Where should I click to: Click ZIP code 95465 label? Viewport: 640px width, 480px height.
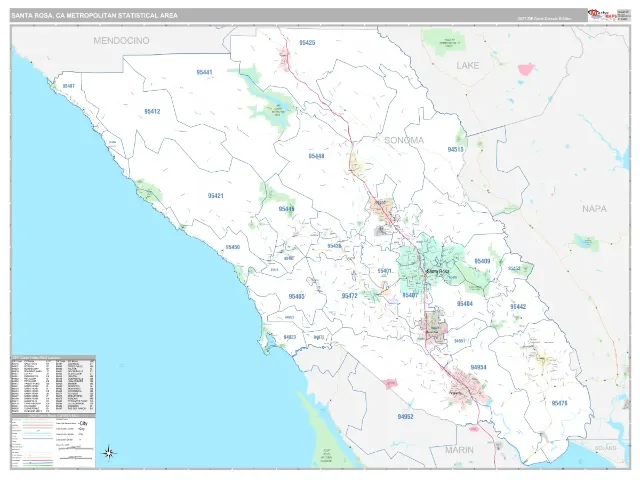pos(296,296)
